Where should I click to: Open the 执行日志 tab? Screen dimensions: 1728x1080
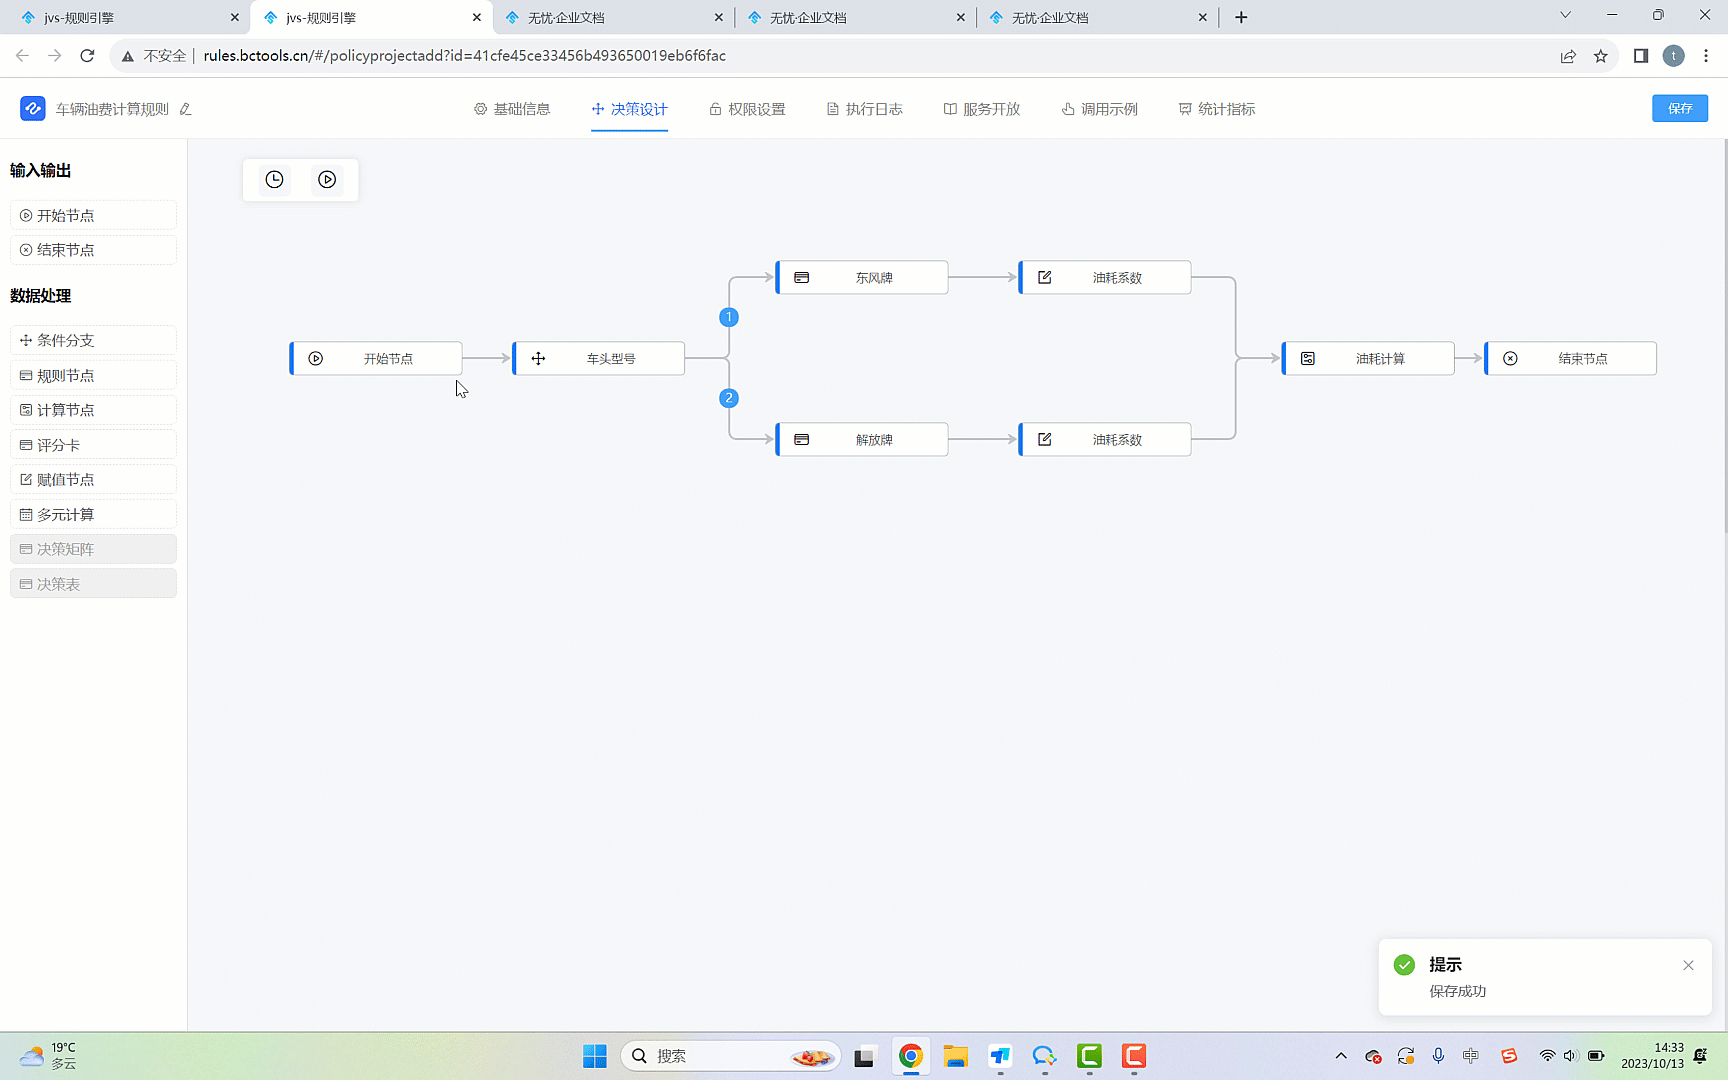pyautogui.click(x=864, y=109)
